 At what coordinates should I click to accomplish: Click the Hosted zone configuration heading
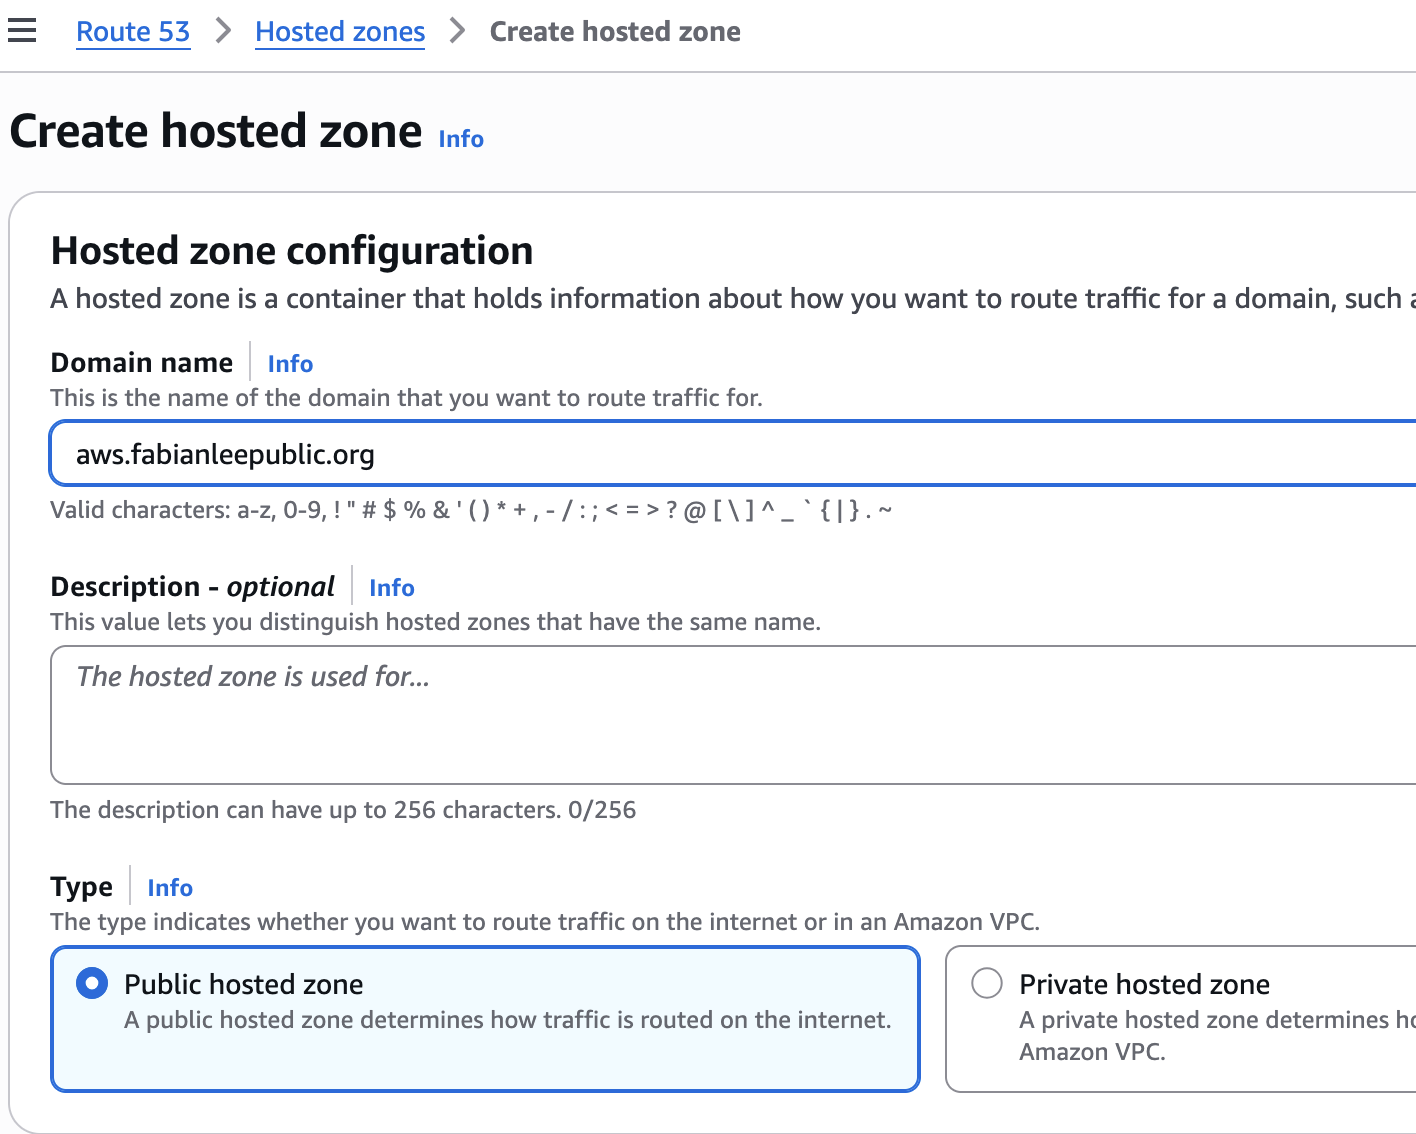point(292,251)
